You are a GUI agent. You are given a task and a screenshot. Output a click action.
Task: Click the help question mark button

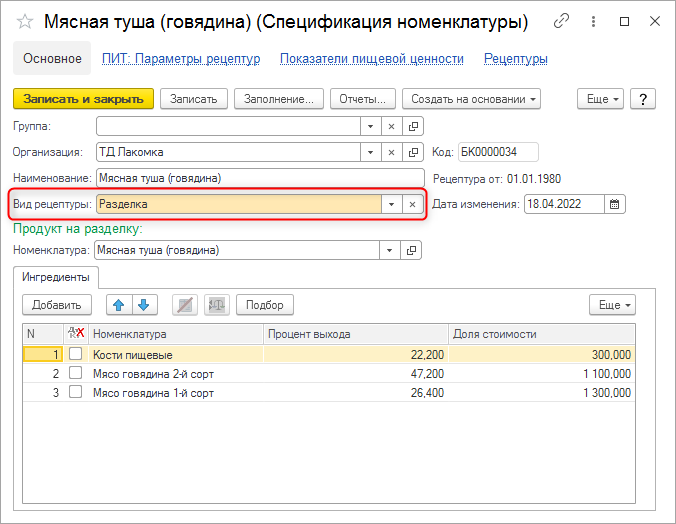(641, 98)
